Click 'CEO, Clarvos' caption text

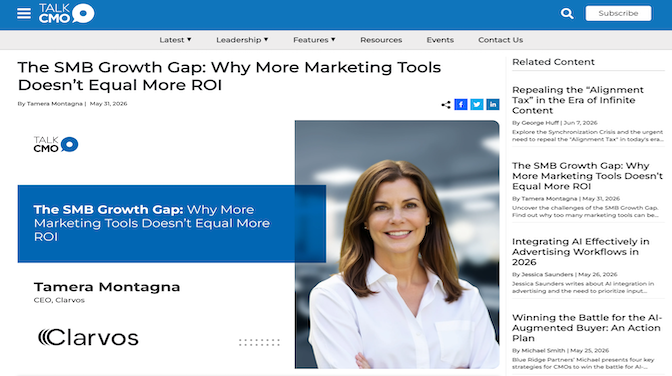(x=59, y=300)
